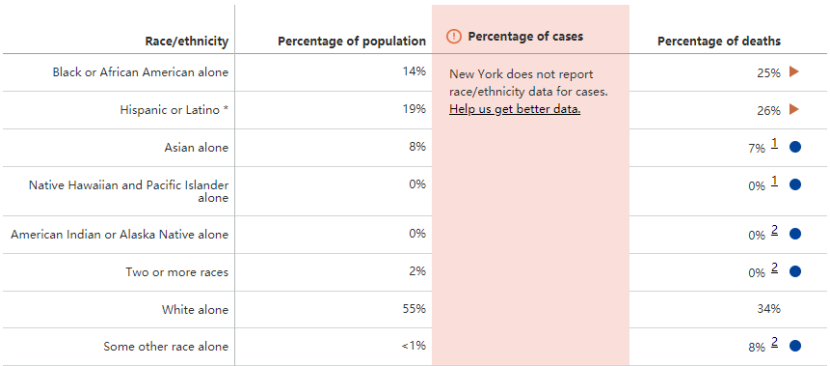Select the Percentage of cases header text
830x366 pixels.
(x=526, y=37)
